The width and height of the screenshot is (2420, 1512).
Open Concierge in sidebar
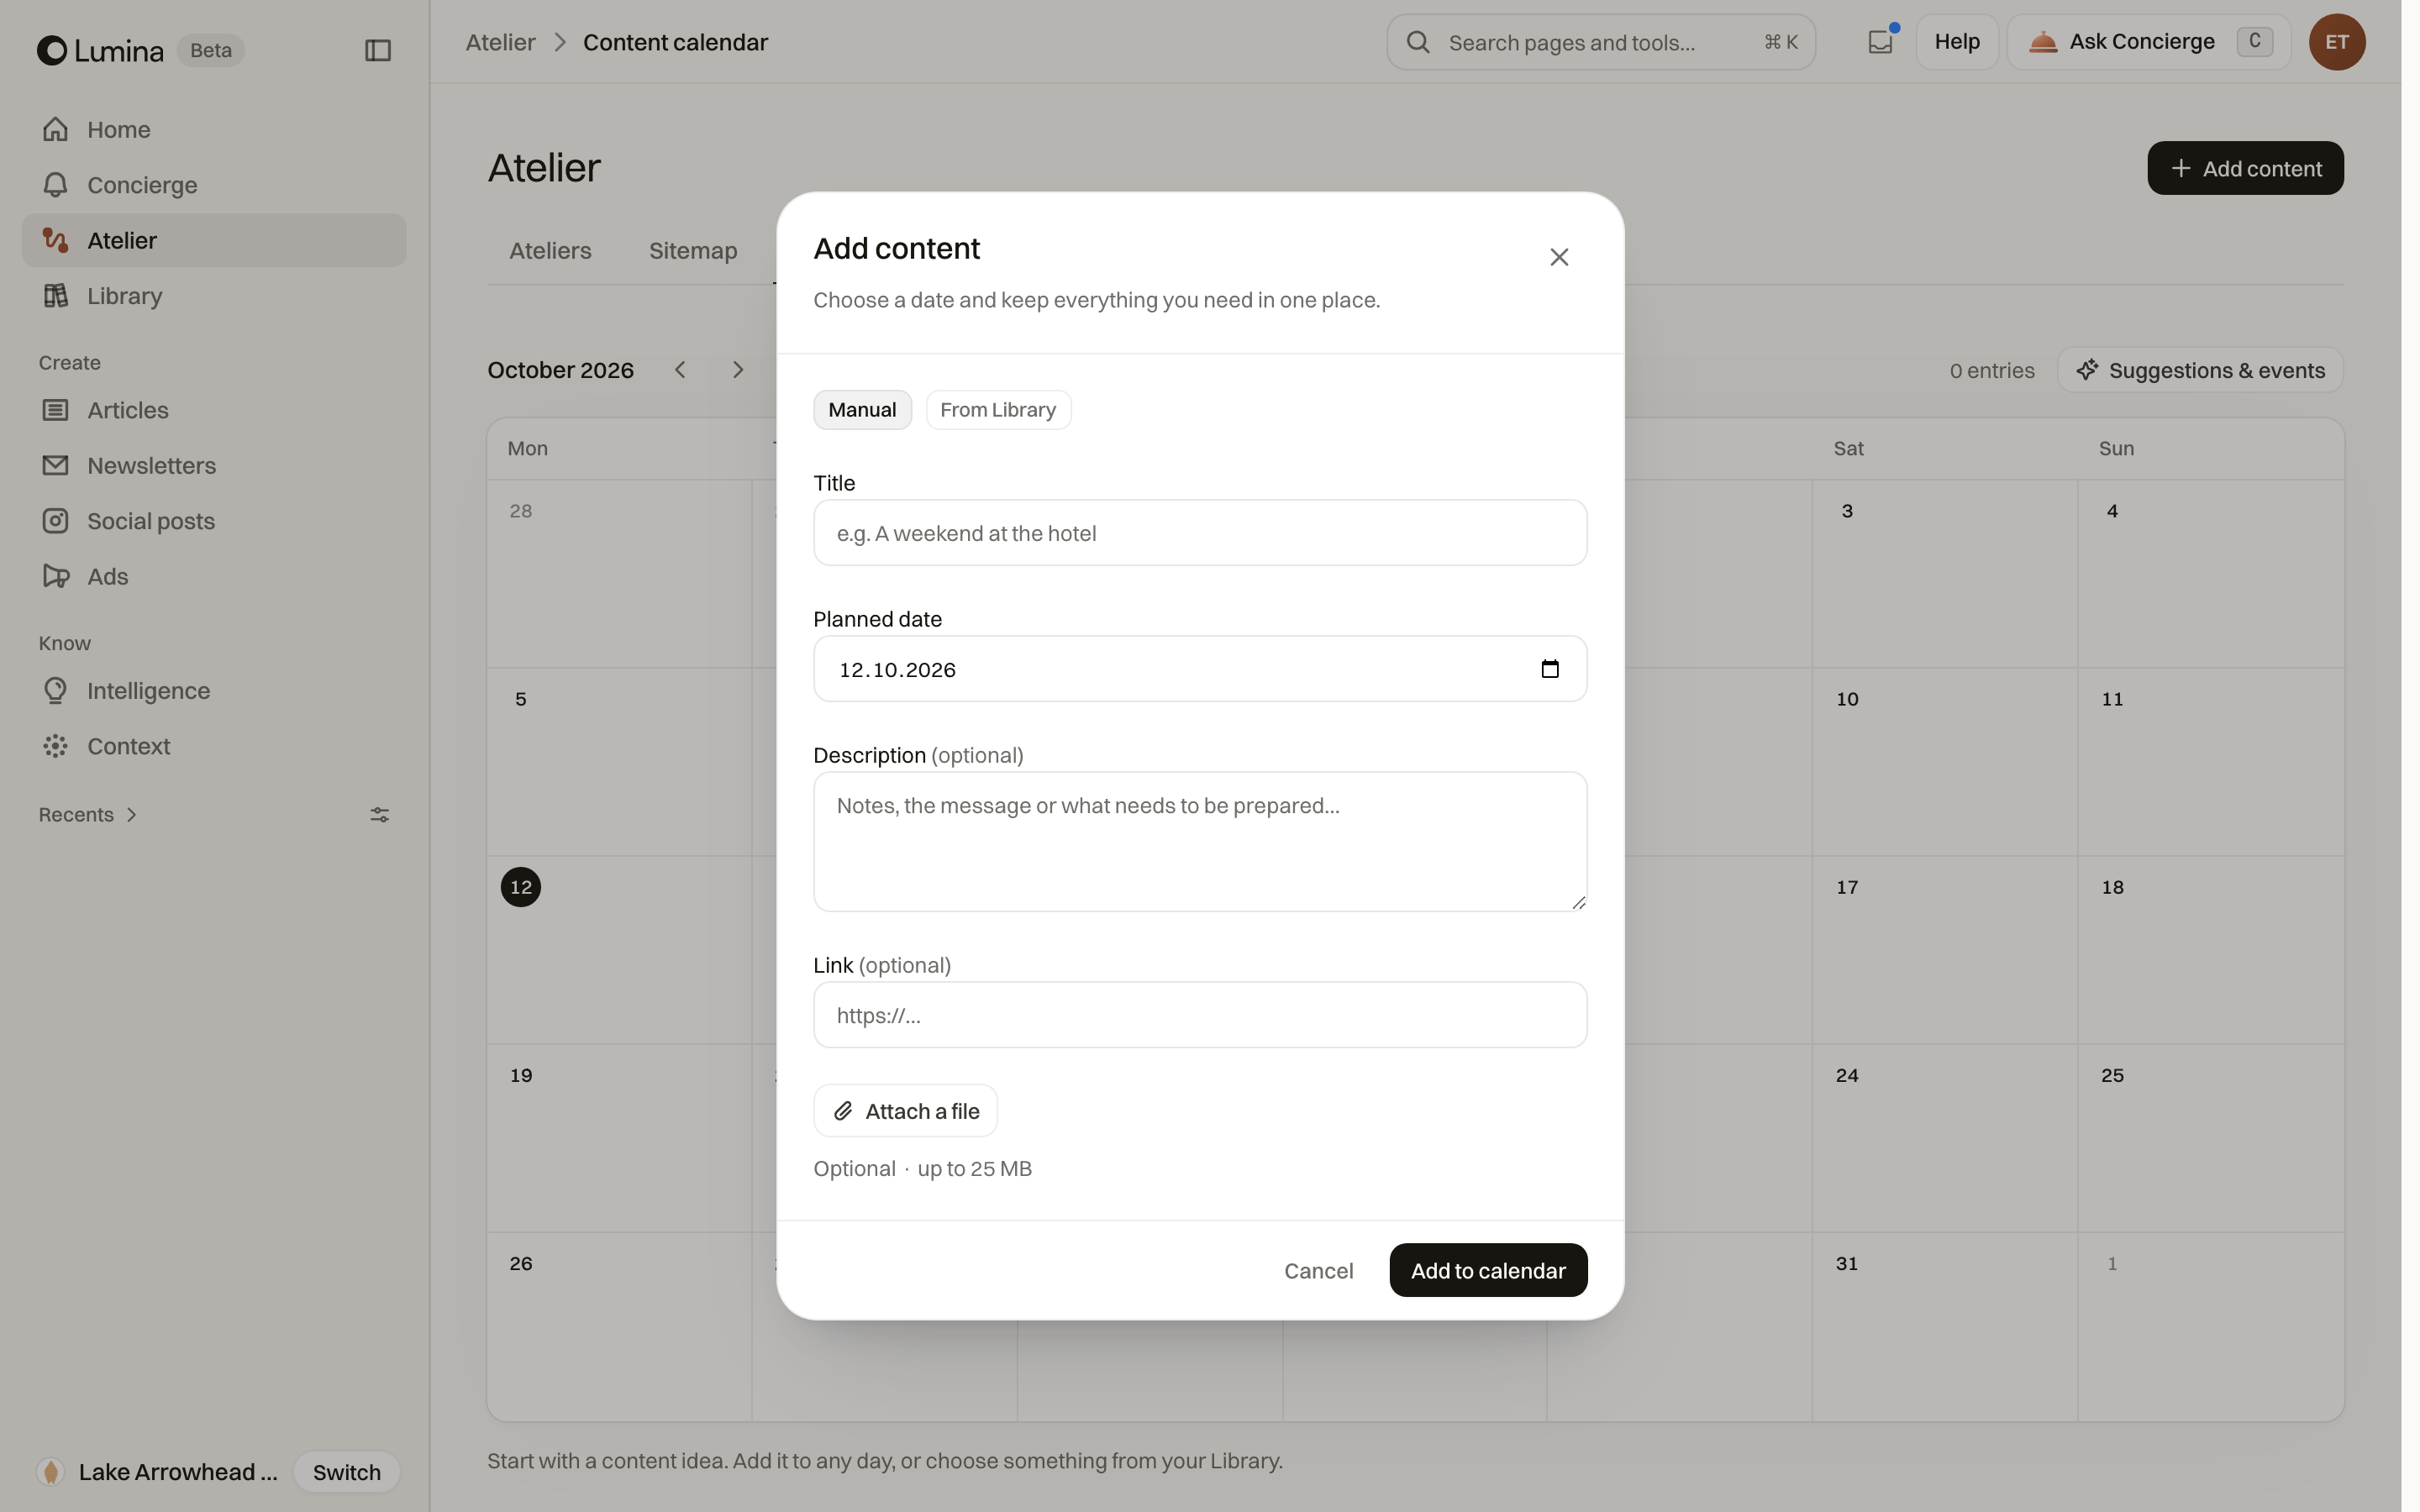click(214, 185)
